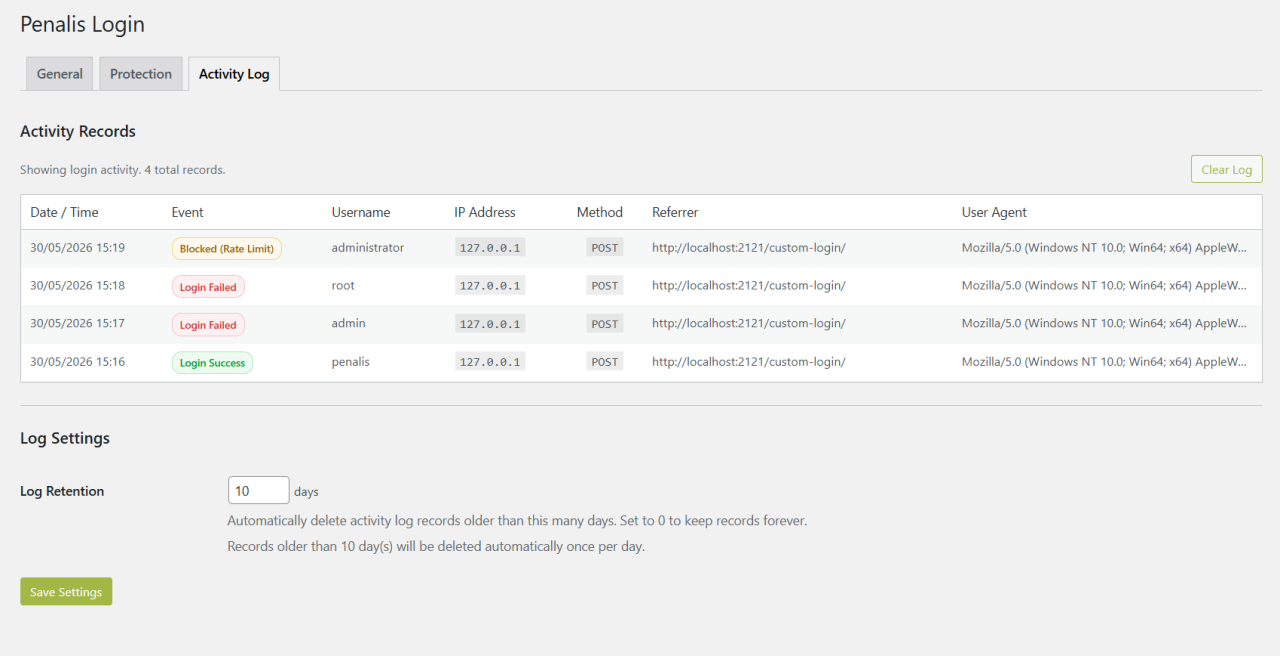Click the Activity Records heading
The height and width of the screenshot is (656, 1280).
point(78,131)
